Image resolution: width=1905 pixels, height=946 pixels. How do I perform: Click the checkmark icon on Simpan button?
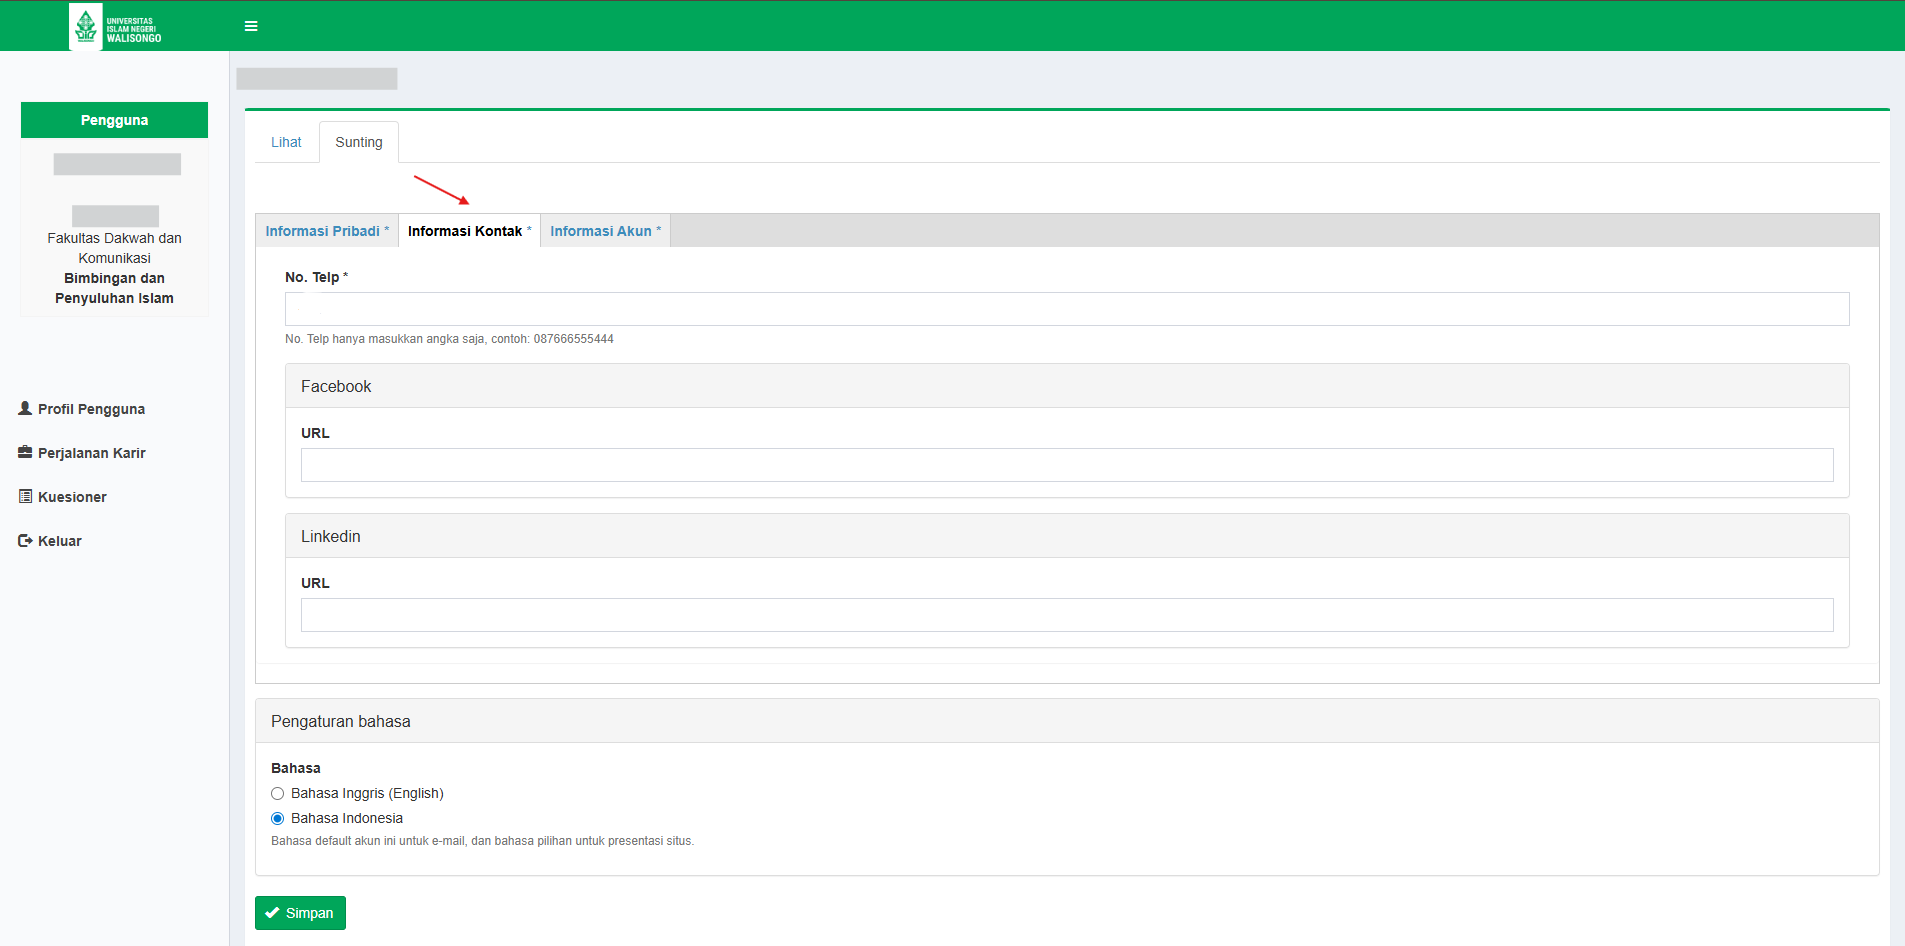(272, 913)
